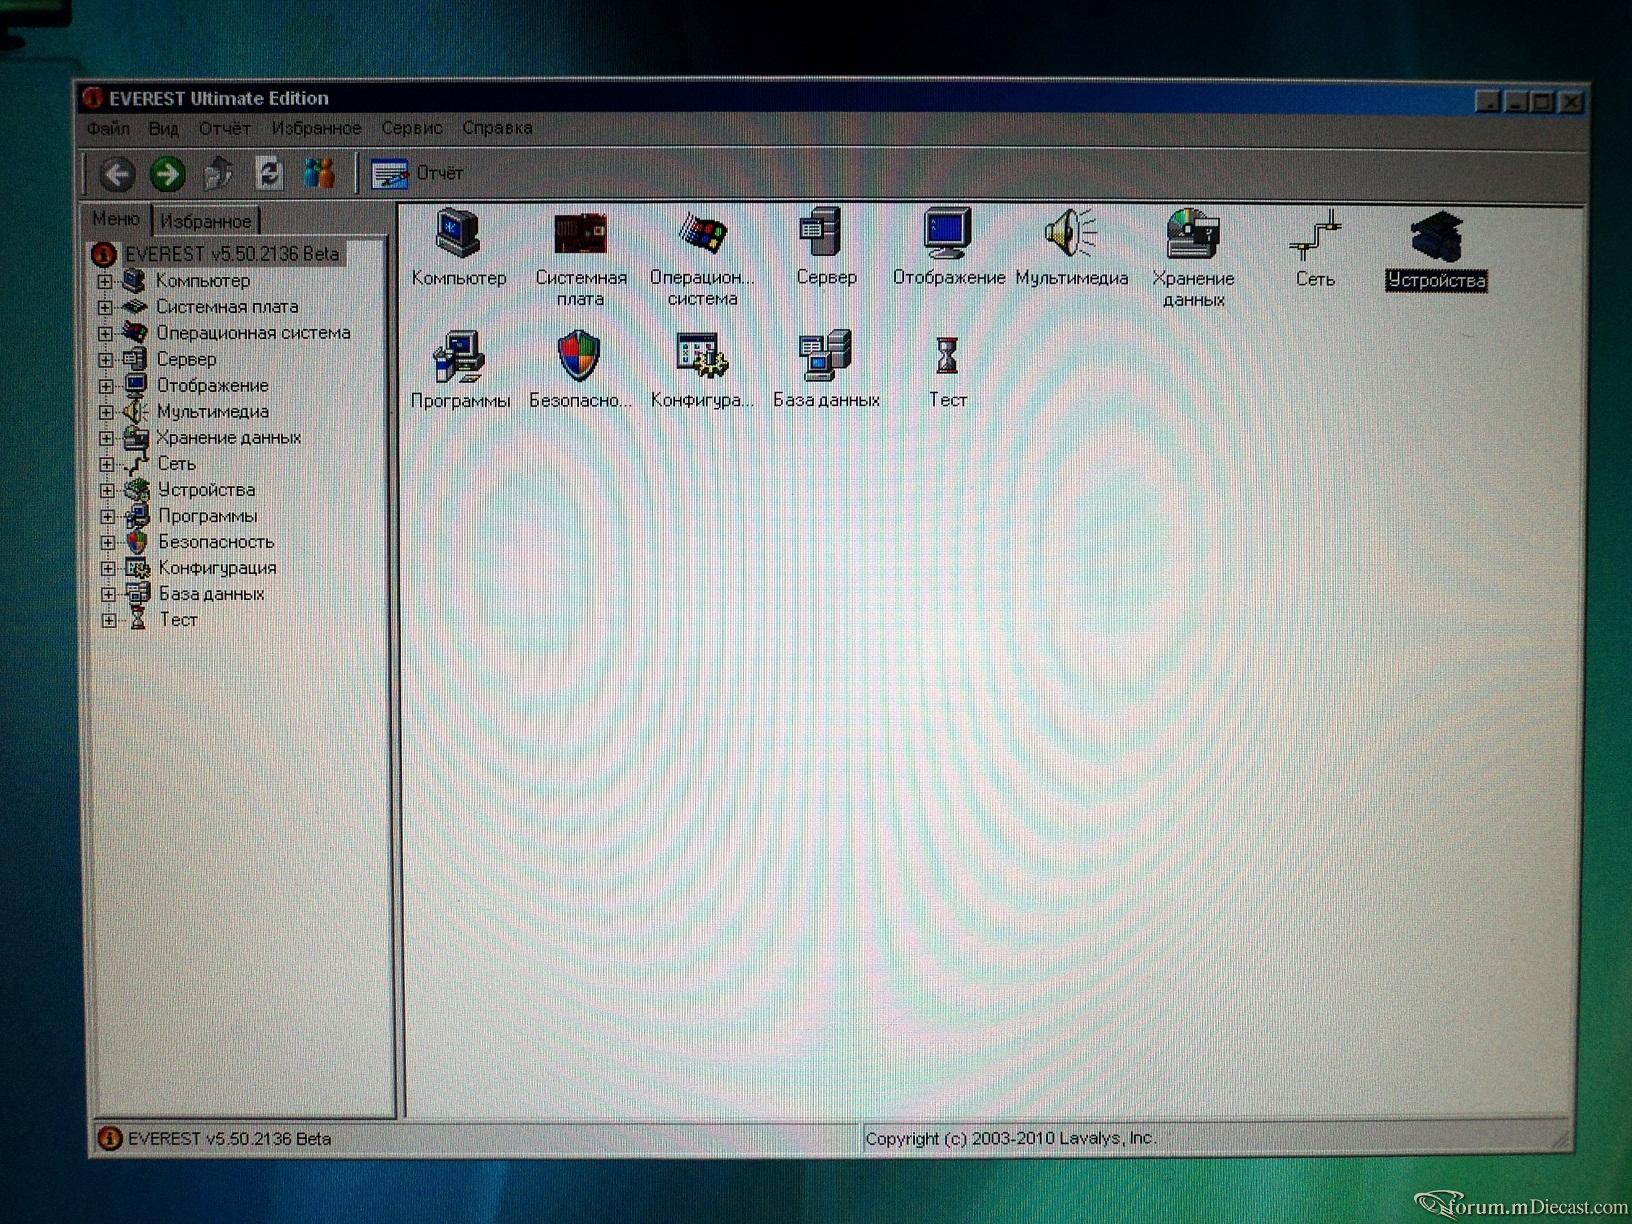Open the Хранение данных icon in main pane
Image resolution: width=1632 pixels, height=1224 pixels.
1193,258
